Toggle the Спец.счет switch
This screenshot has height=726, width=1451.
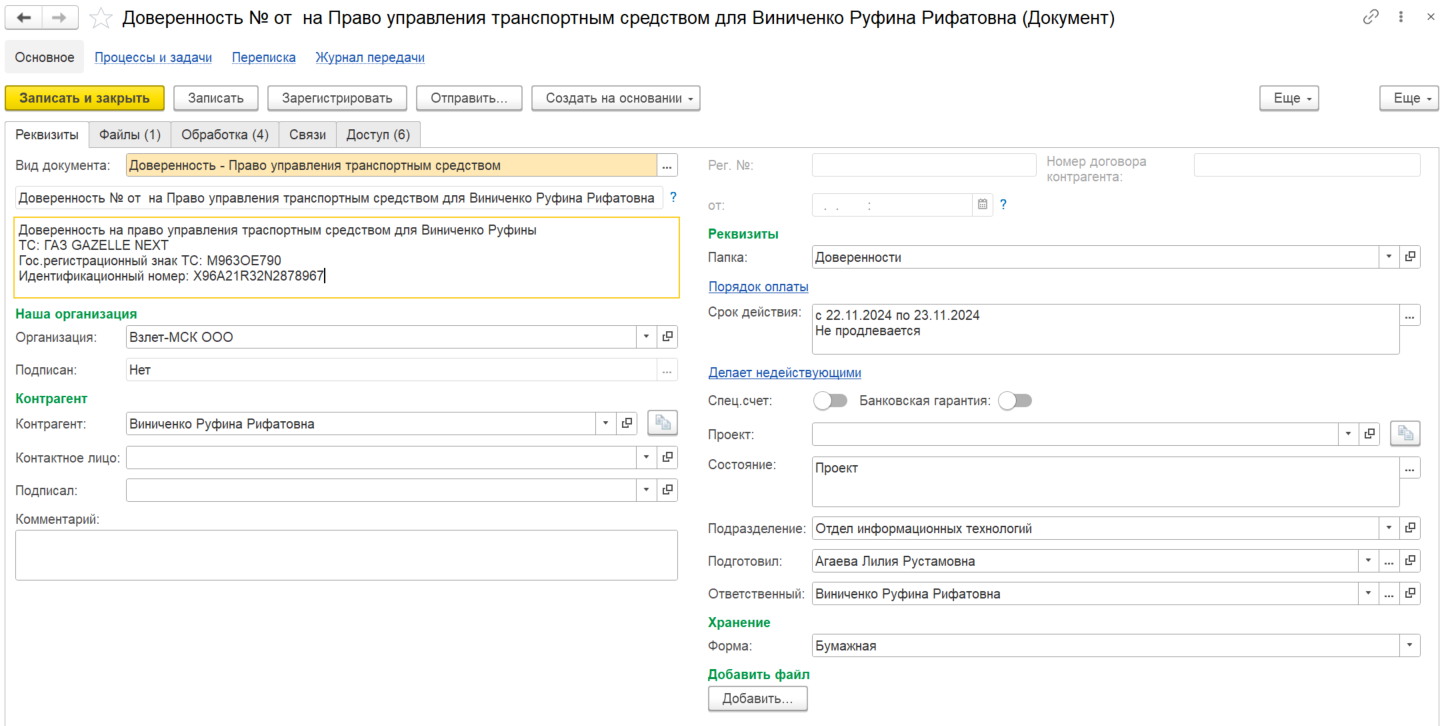(x=830, y=401)
